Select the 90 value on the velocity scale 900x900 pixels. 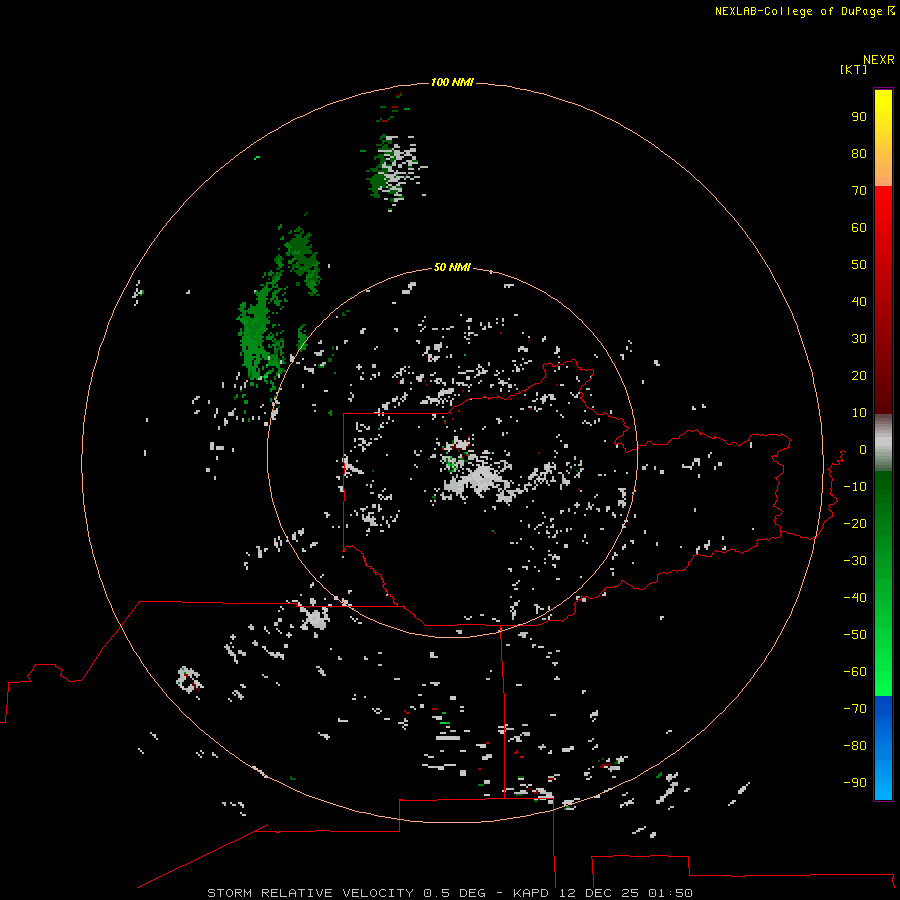pyautogui.click(x=859, y=117)
